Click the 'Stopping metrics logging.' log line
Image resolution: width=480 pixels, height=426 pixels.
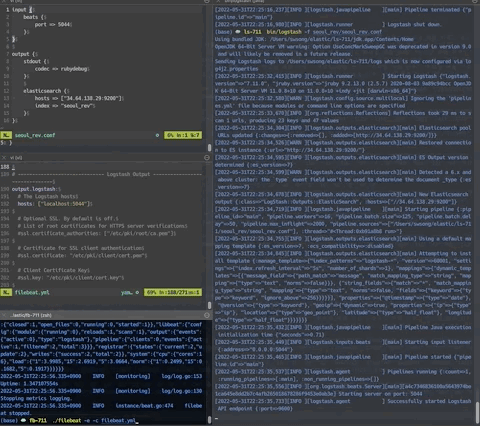36,398
